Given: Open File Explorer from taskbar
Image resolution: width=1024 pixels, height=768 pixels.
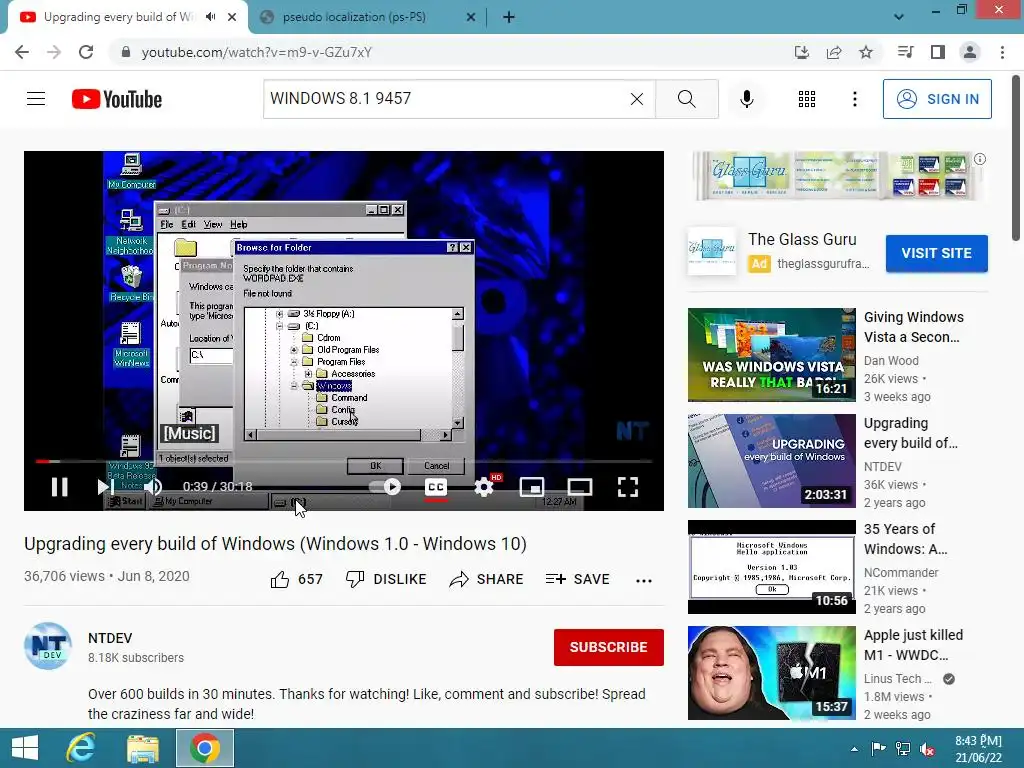Looking at the screenshot, I should [142, 748].
